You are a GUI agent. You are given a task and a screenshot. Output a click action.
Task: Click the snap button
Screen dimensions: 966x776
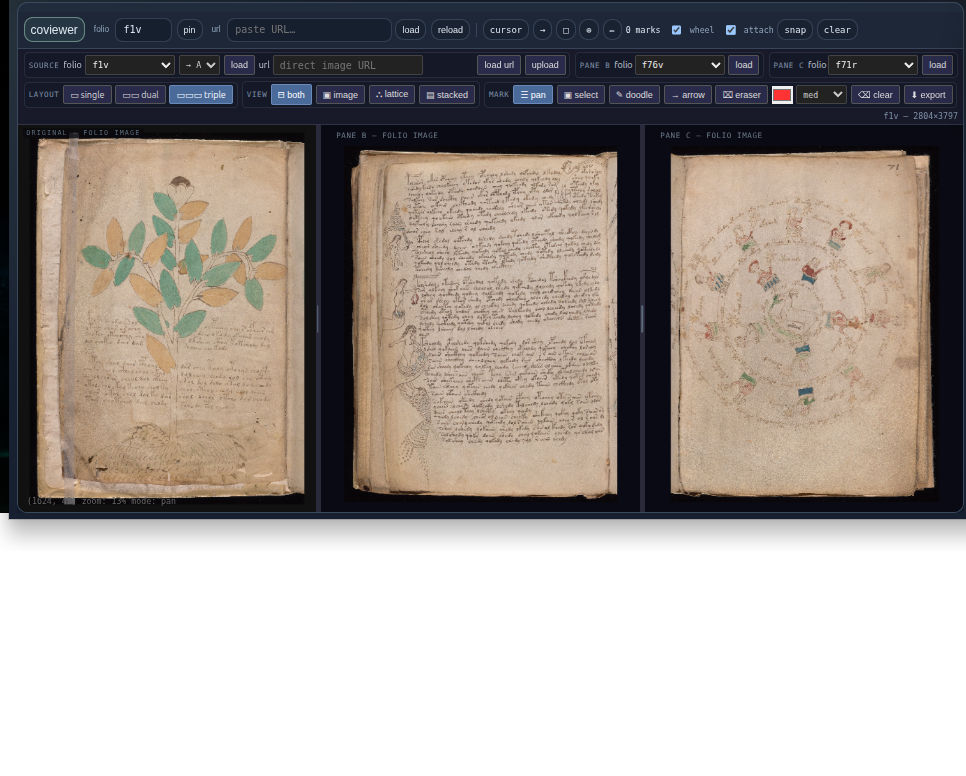tap(795, 30)
